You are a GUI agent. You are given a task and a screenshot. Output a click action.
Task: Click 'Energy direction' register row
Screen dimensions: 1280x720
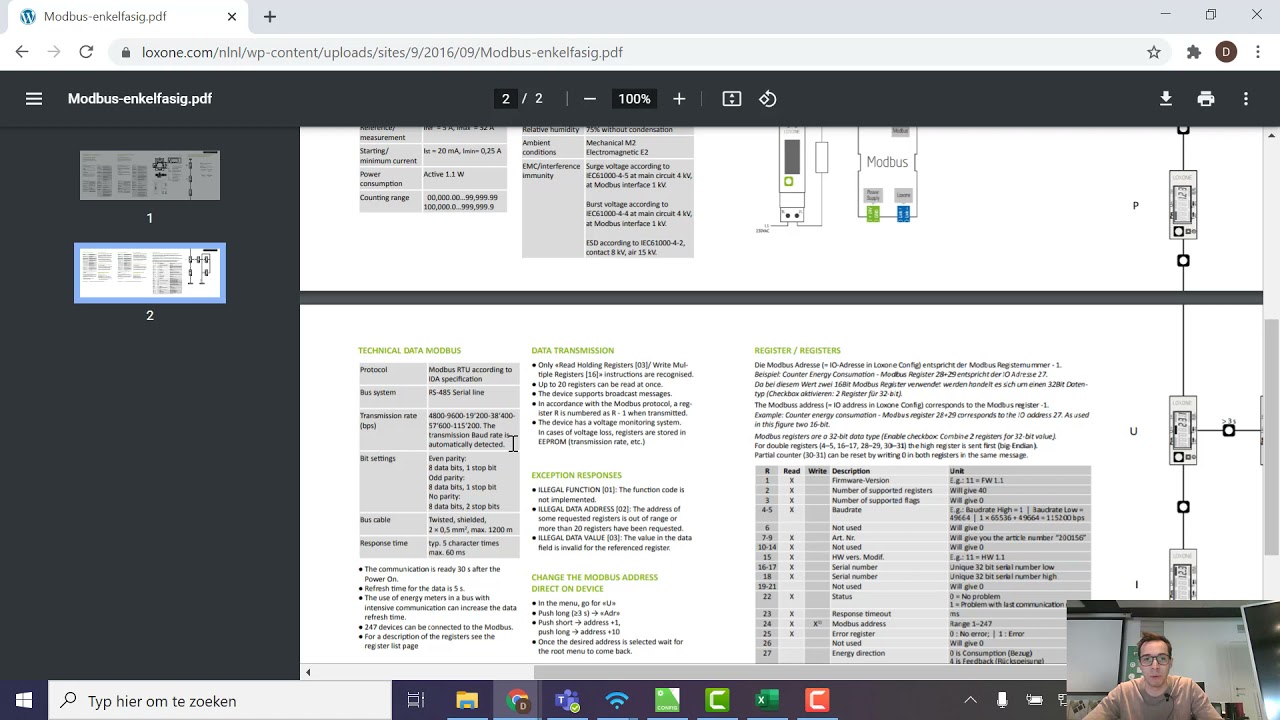(858, 653)
